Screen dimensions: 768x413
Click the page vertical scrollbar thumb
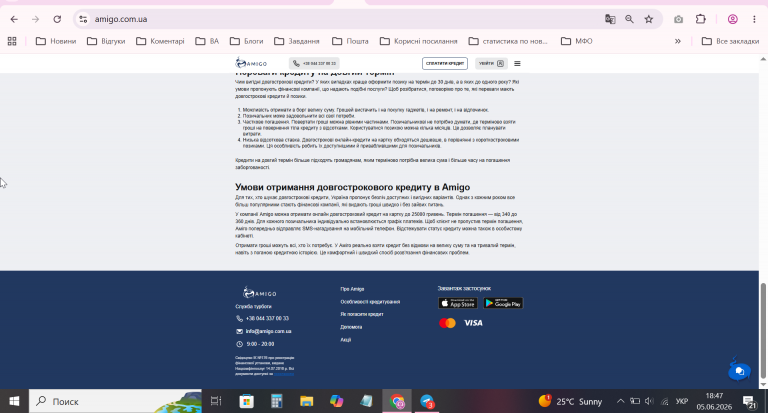click(x=763, y=331)
